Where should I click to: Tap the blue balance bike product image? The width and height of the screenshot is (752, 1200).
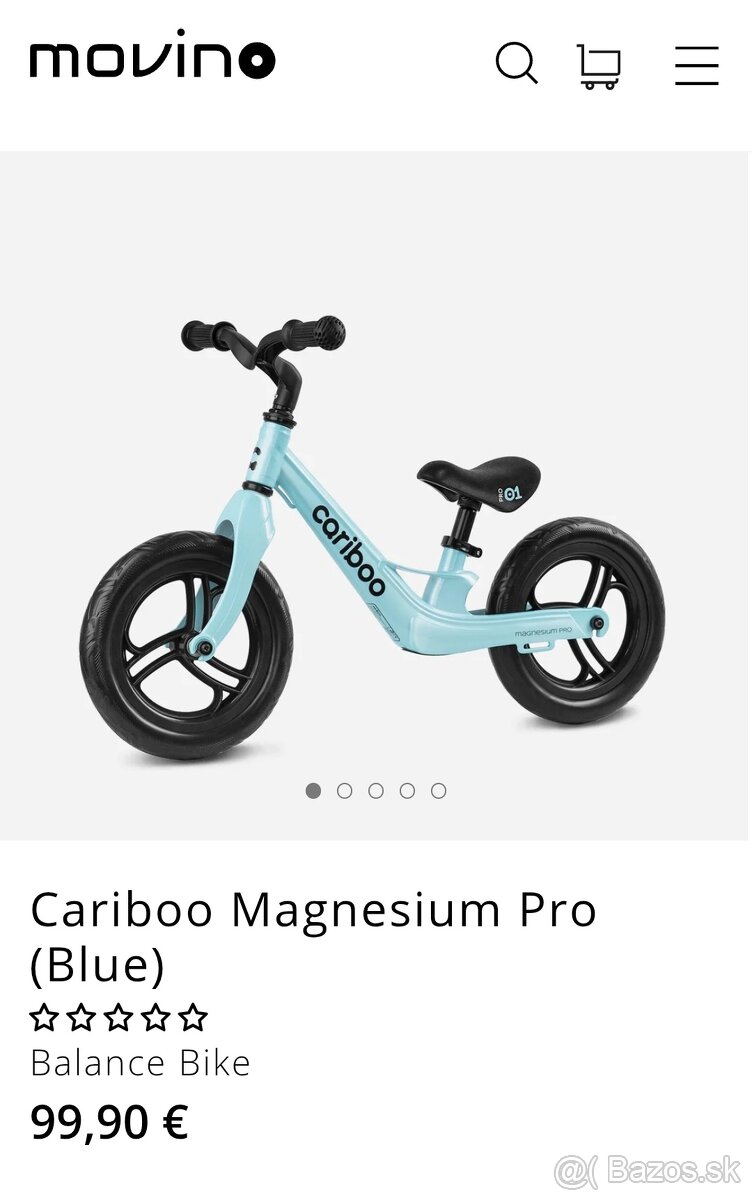[372, 538]
